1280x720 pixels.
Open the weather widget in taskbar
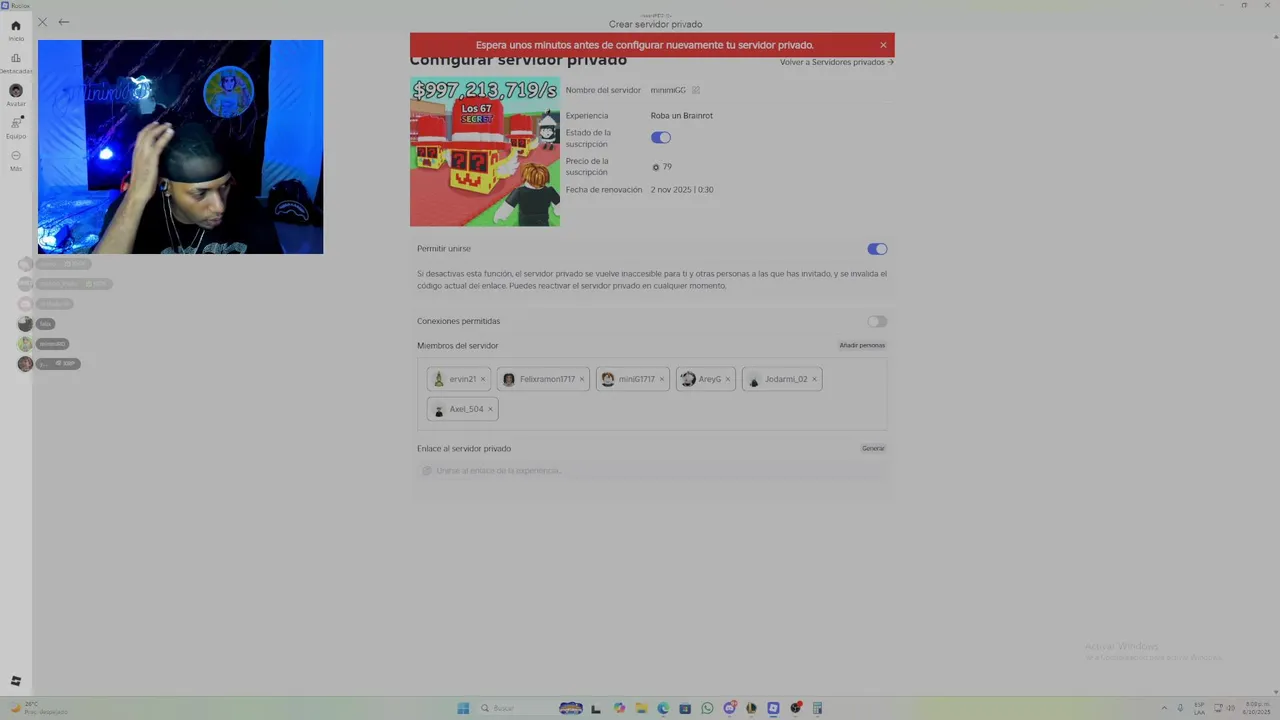38,708
